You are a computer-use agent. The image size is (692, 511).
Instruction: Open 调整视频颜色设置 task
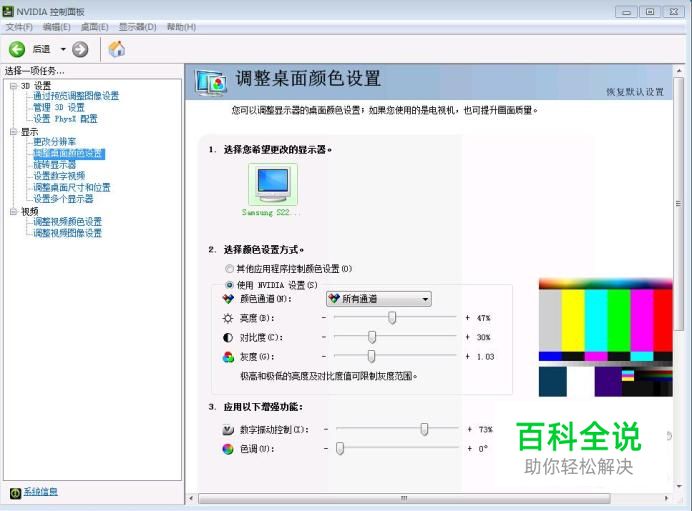[x=68, y=222]
